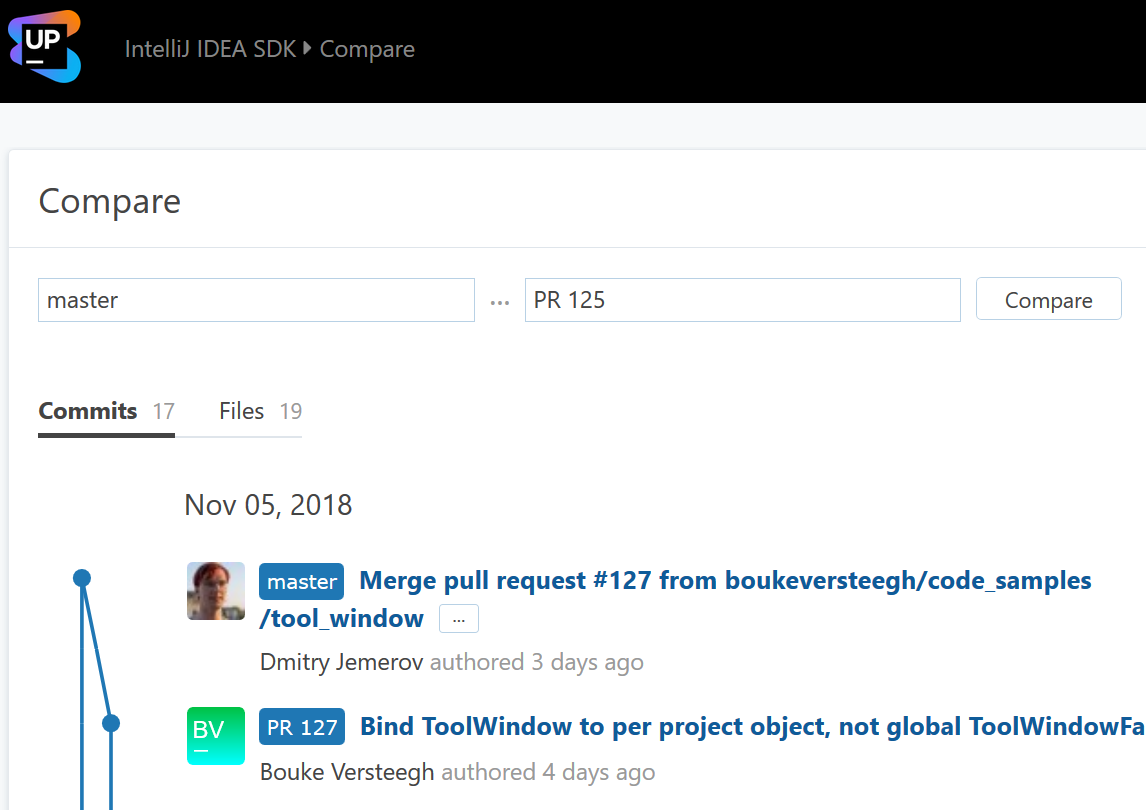
Task: Open IntelliJ IDEA SDK project breadcrumb
Action: coord(210,49)
